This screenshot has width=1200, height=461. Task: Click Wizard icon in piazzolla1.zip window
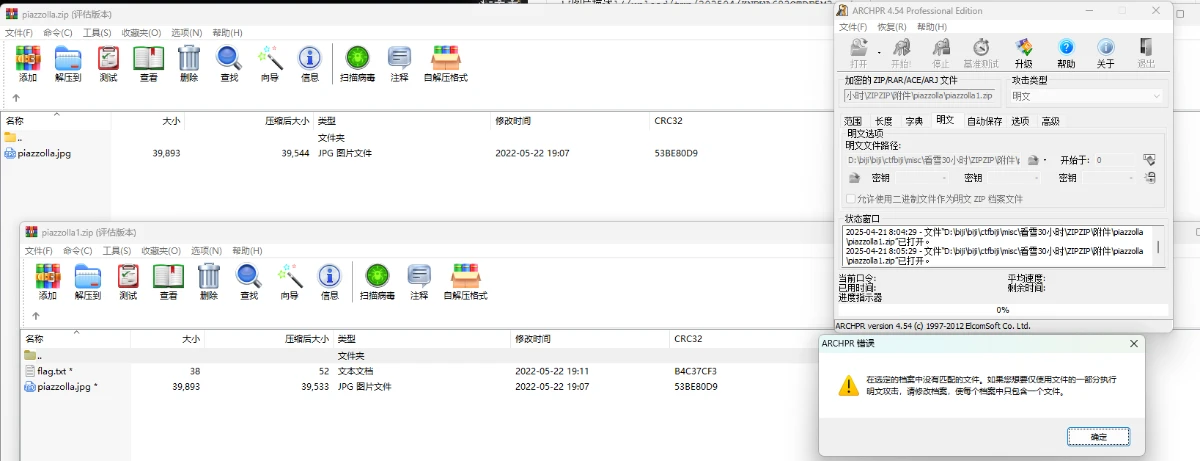290,275
